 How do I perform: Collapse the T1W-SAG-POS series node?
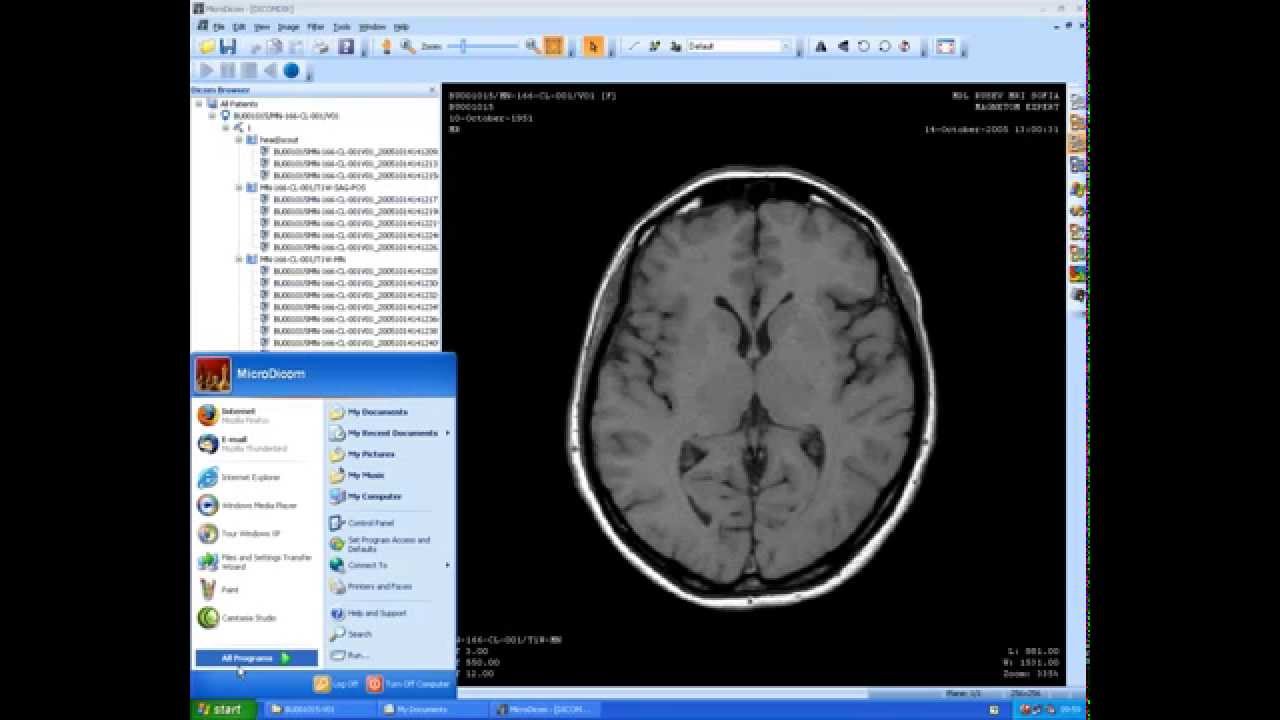(x=239, y=187)
